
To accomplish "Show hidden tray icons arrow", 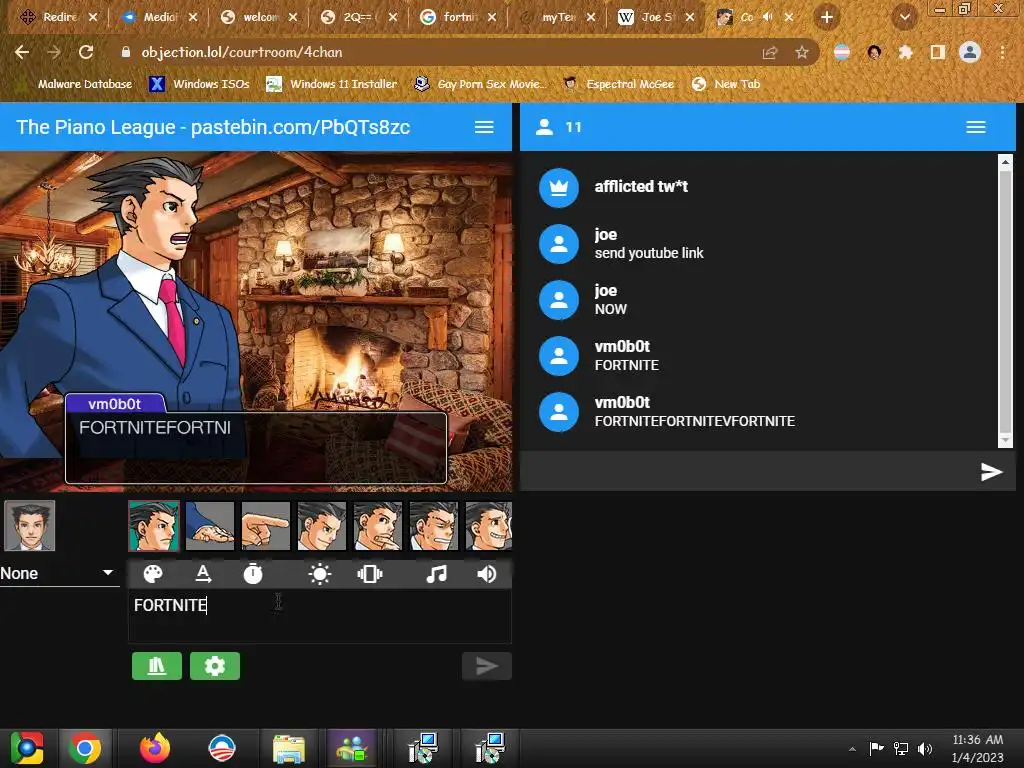I will coord(852,749).
